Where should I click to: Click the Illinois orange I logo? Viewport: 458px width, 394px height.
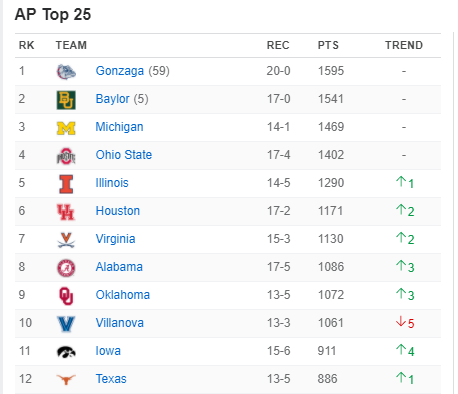[66, 184]
